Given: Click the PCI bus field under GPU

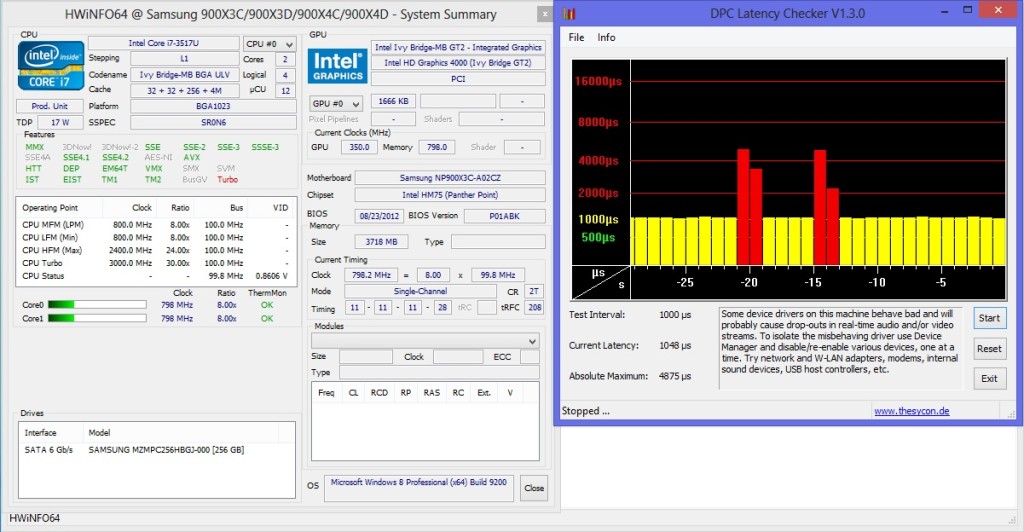Looking at the screenshot, I should [x=458, y=78].
